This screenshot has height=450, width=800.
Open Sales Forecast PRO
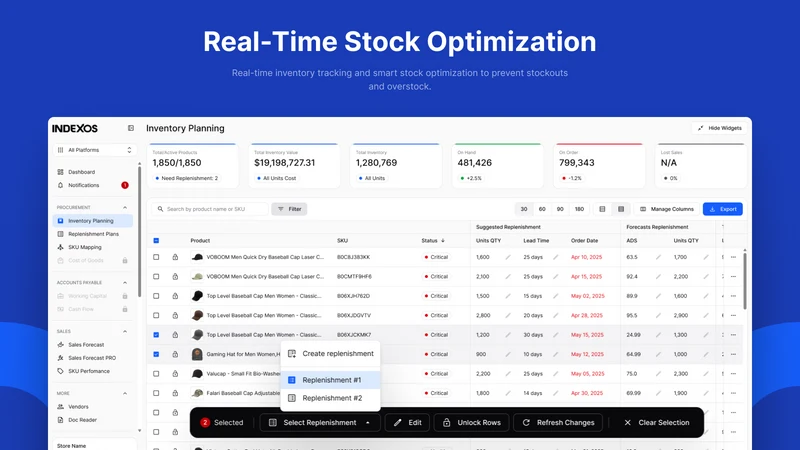(x=92, y=358)
